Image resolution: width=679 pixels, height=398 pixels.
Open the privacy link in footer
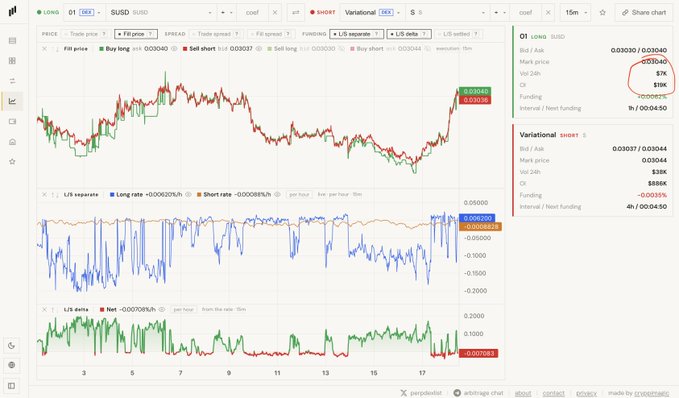[586, 393]
